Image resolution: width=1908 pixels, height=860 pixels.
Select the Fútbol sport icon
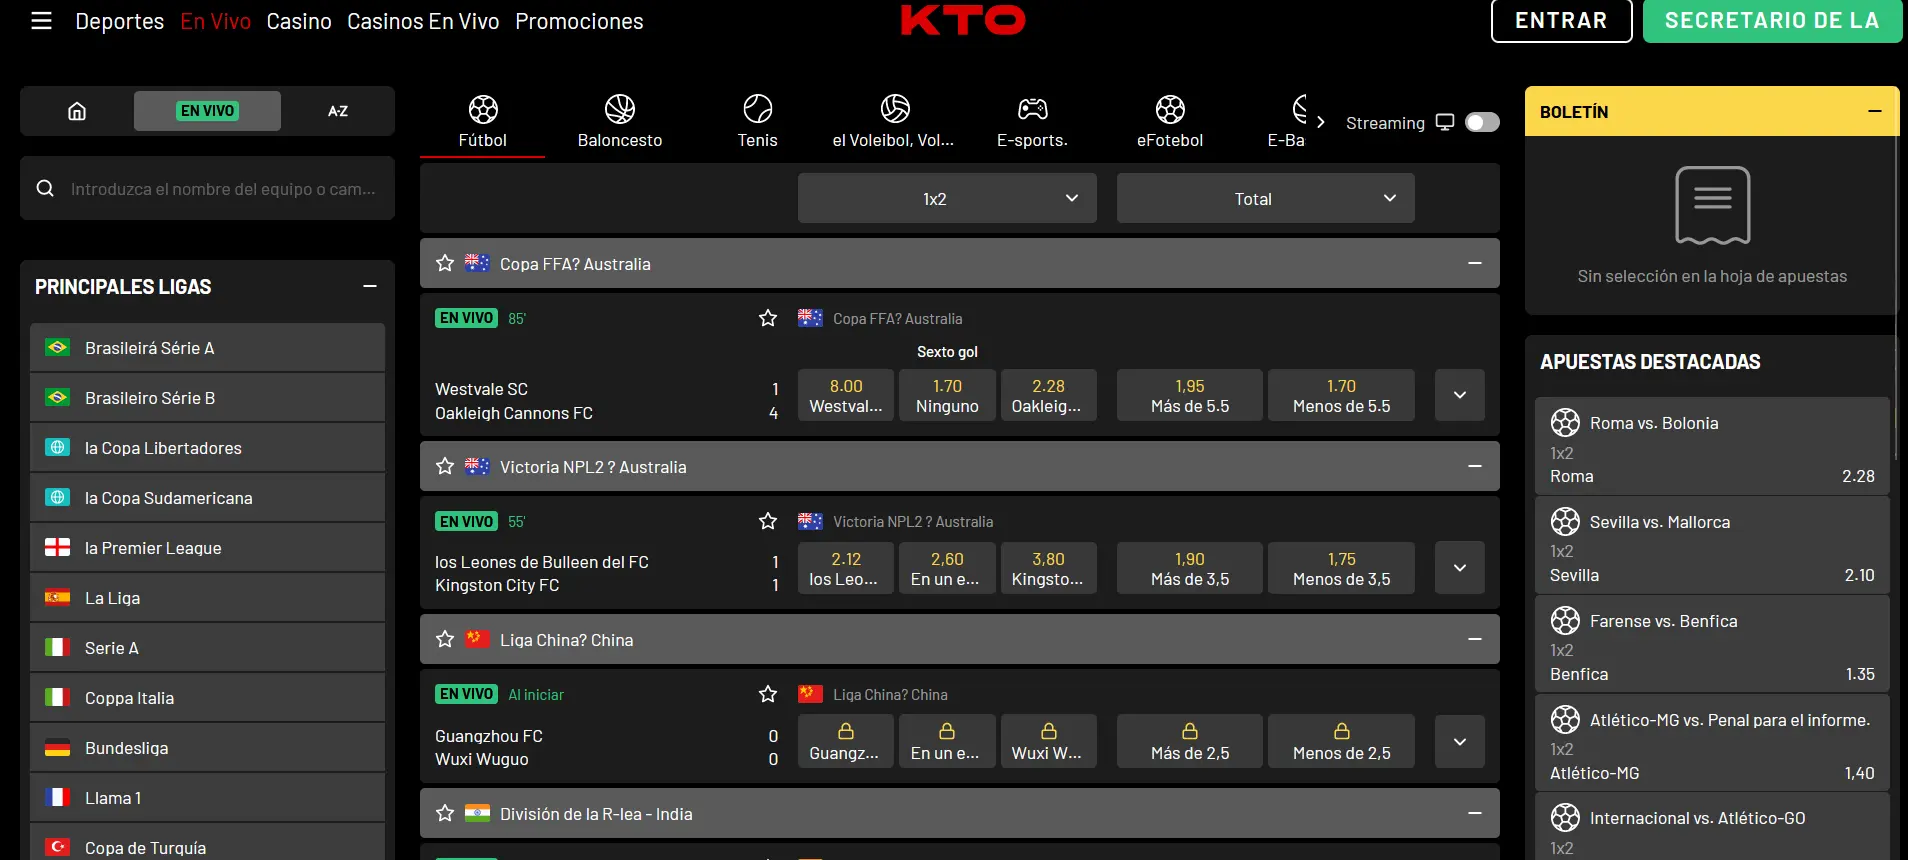coord(483,109)
